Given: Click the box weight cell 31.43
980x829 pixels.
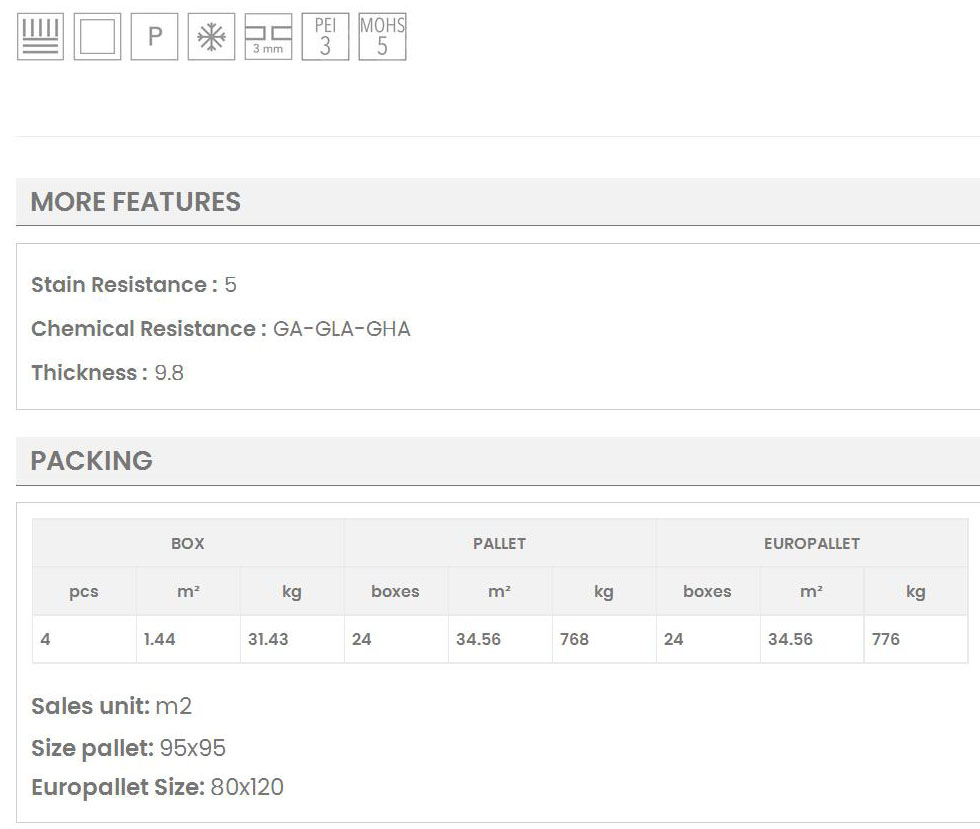Looking at the screenshot, I should [x=268, y=639].
